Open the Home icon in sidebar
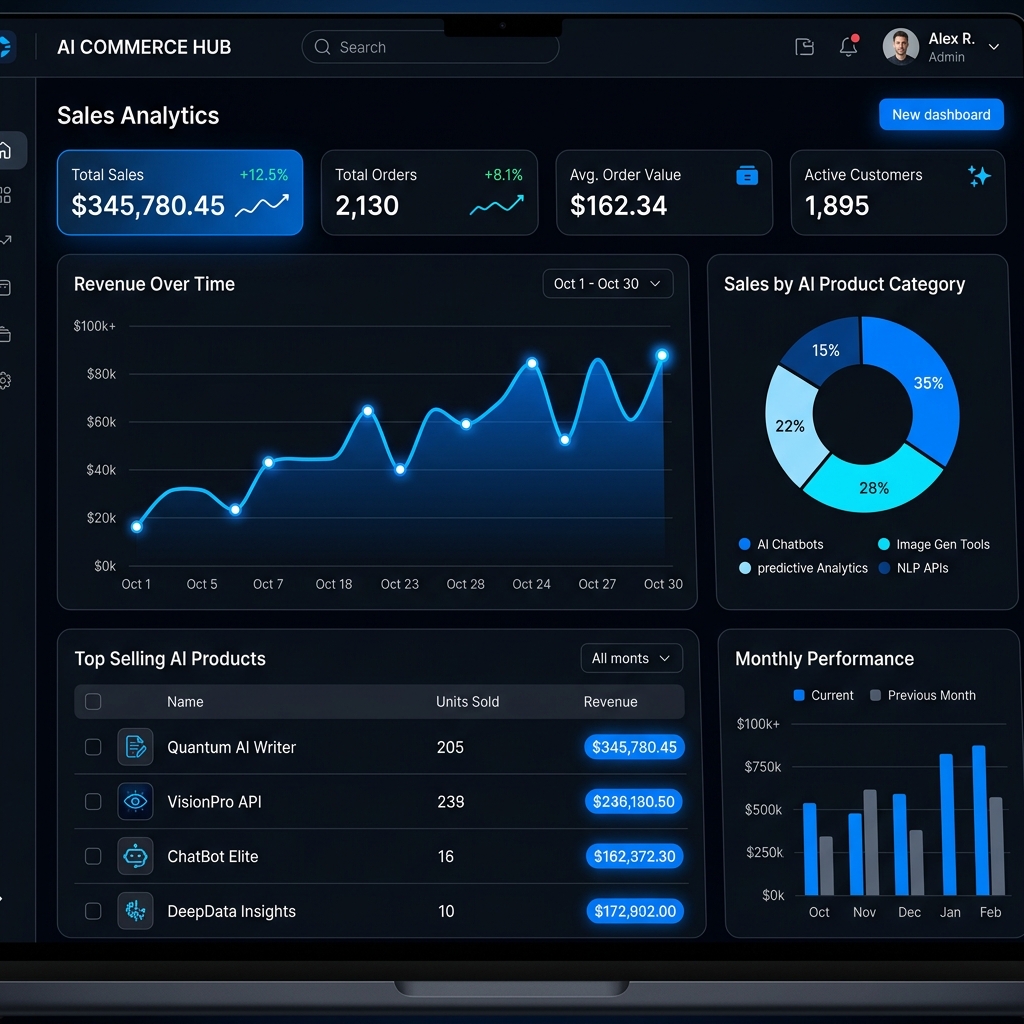The width and height of the screenshot is (1024, 1024). [6, 151]
